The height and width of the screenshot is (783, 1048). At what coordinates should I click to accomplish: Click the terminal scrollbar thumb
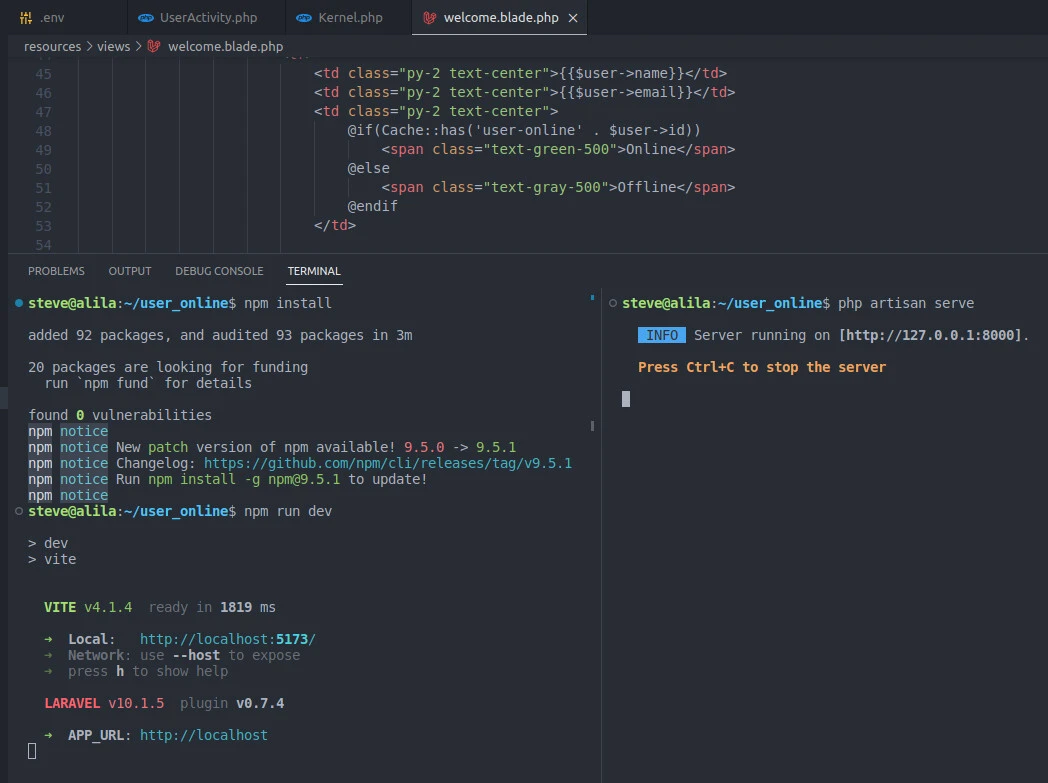click(x=590, y=425)
